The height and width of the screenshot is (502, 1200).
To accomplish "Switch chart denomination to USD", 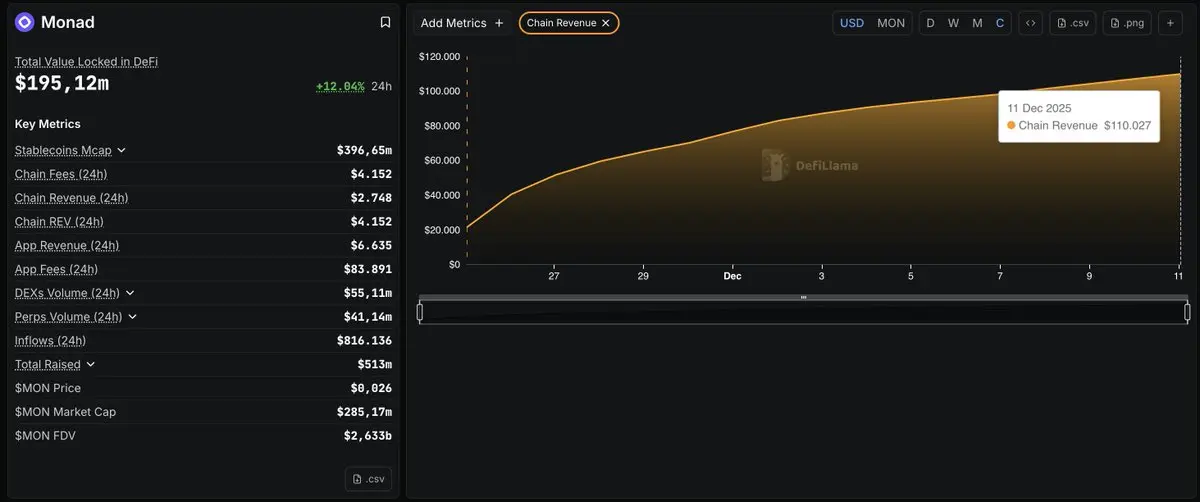I will [852, 23].
